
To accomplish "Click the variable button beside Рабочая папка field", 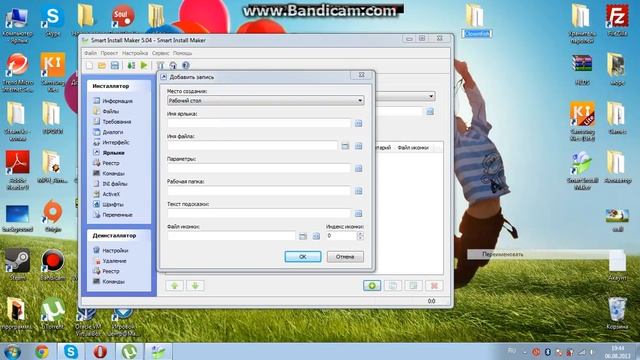I will (358, 191).
